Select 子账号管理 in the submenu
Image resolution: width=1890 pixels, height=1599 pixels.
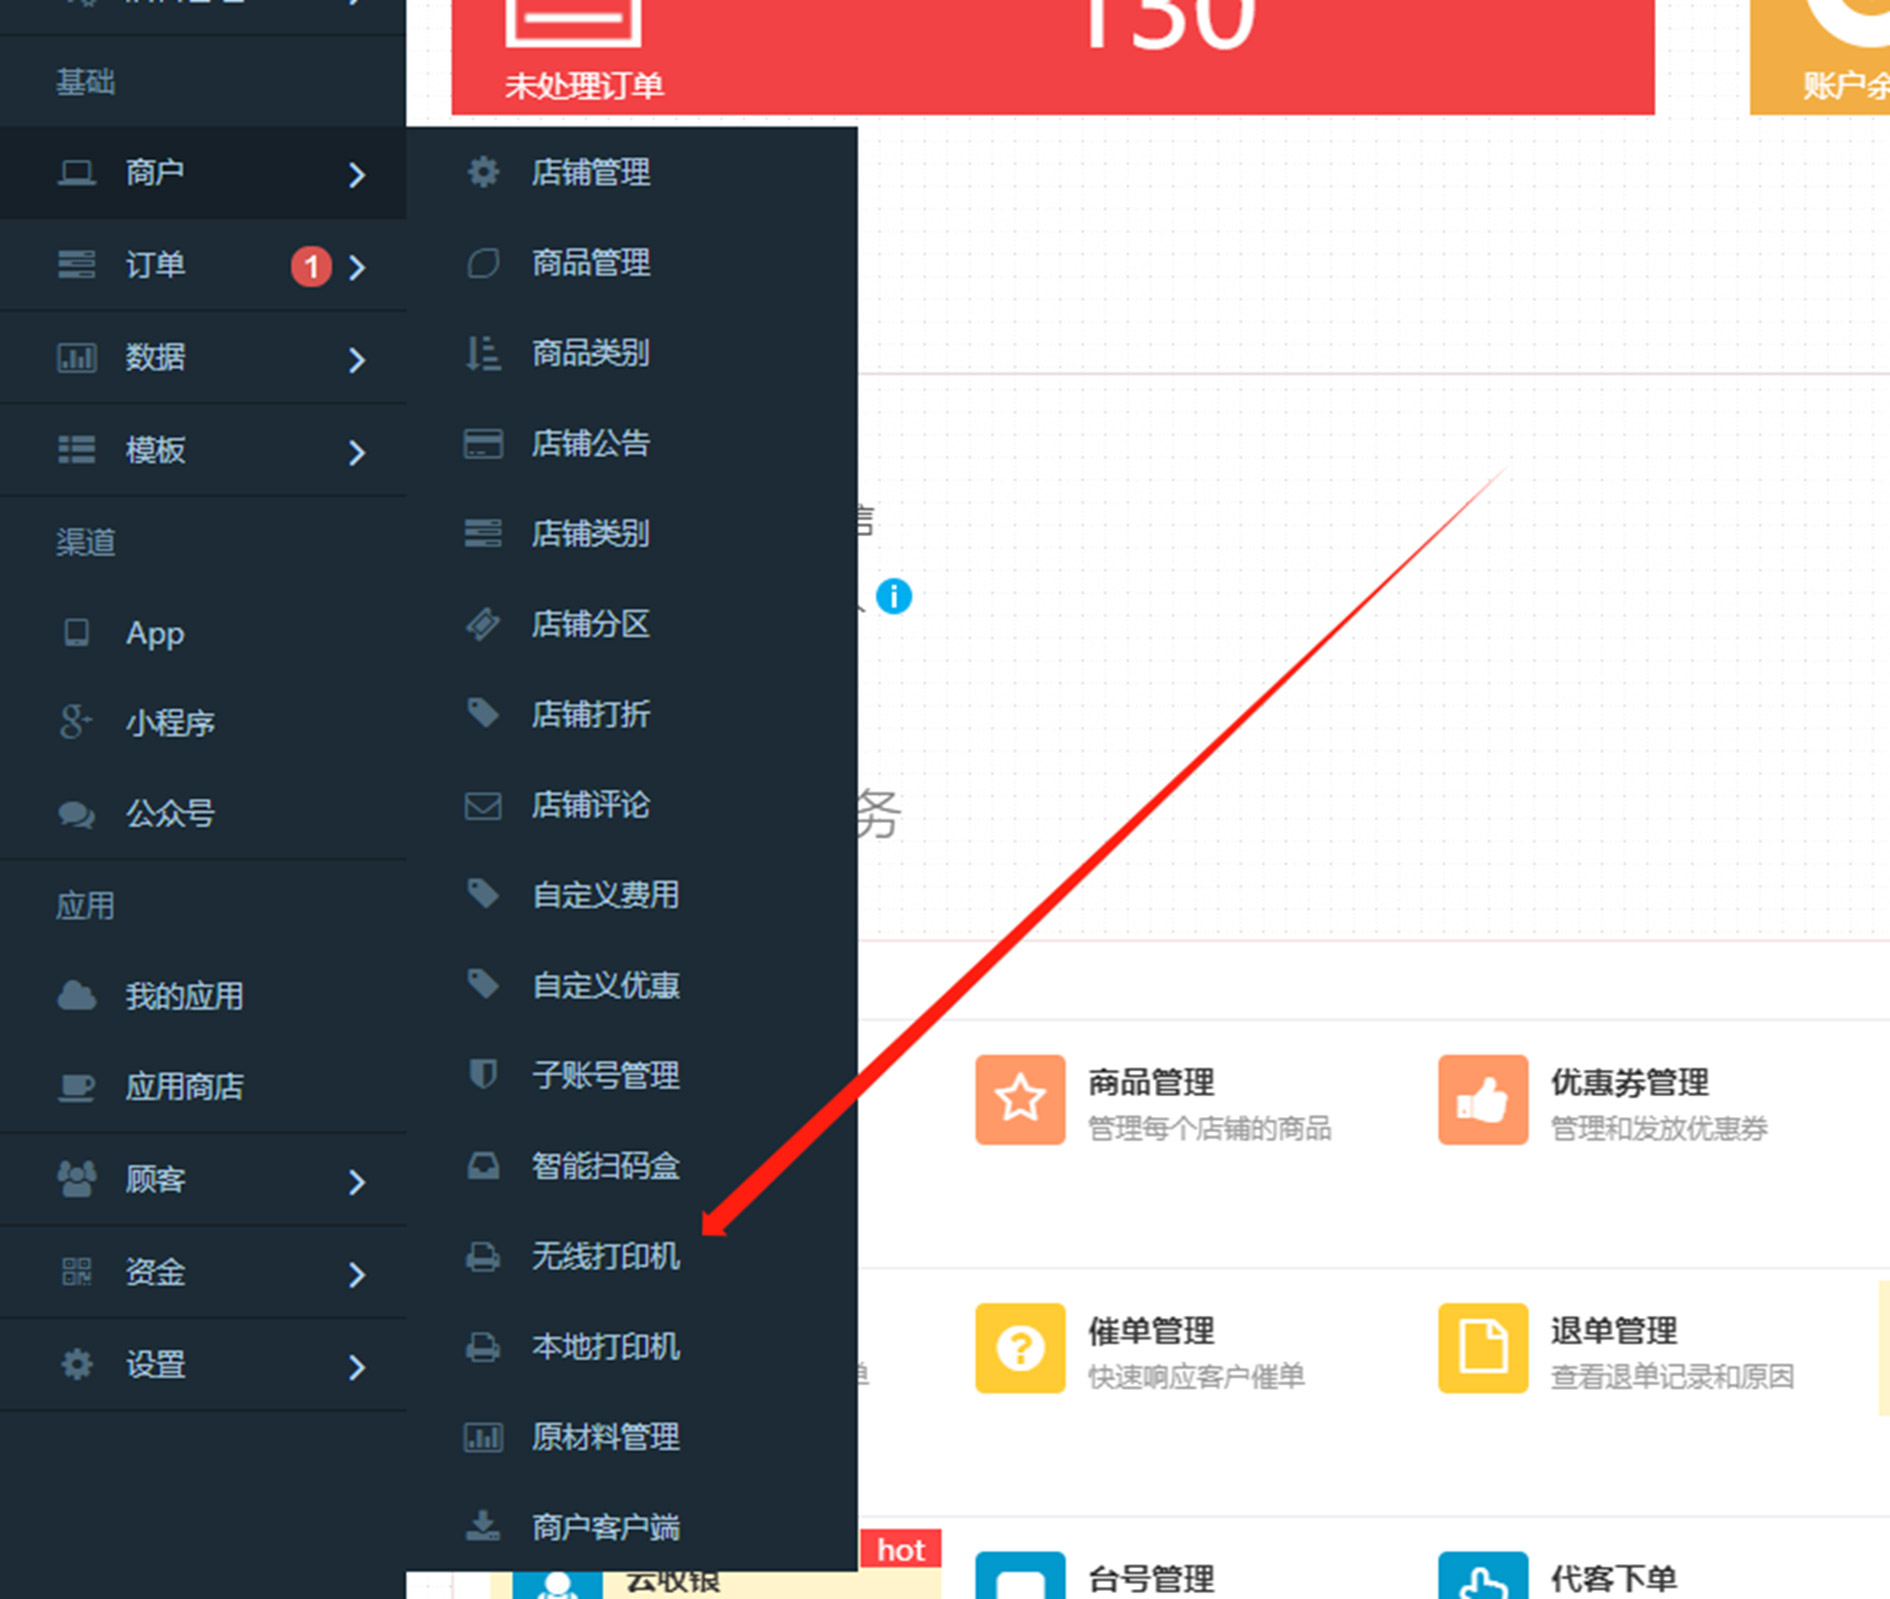605,1076
